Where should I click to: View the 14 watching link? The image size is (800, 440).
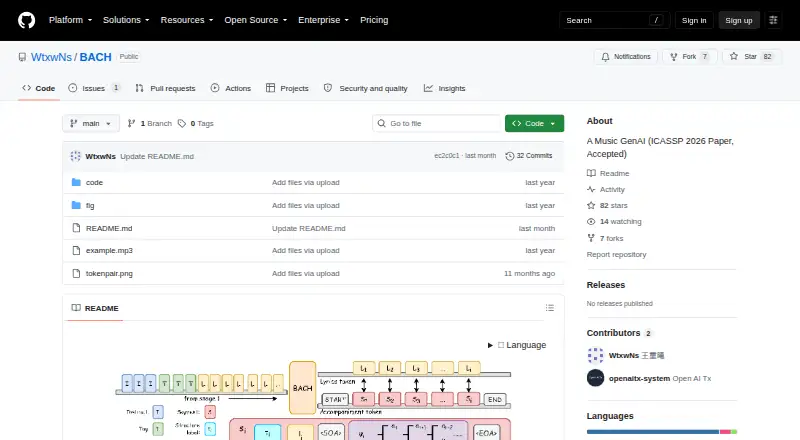point(614,222)
